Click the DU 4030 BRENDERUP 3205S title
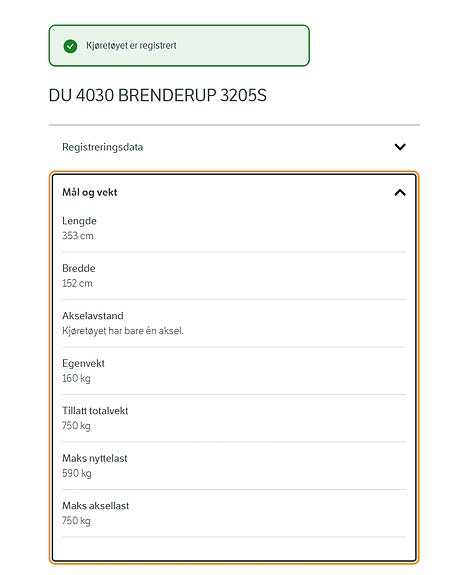This screenshot has width=466, height=575. 157,95
